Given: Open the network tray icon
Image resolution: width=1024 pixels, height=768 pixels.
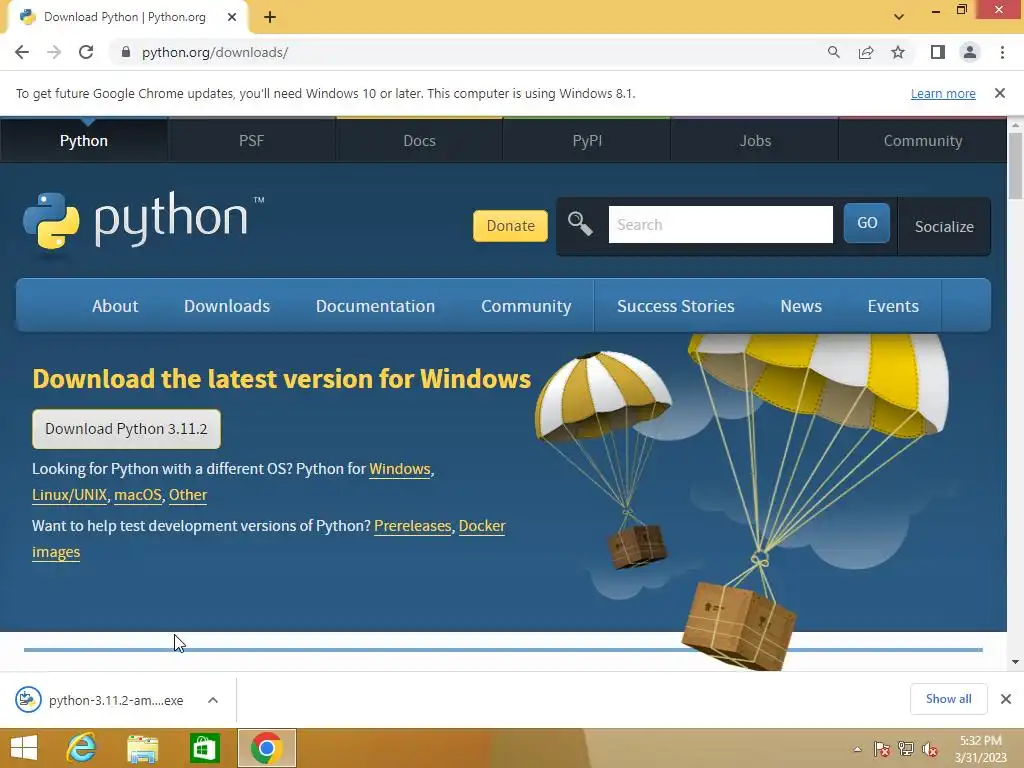Looking at the screenshot, I should [906, 750].
